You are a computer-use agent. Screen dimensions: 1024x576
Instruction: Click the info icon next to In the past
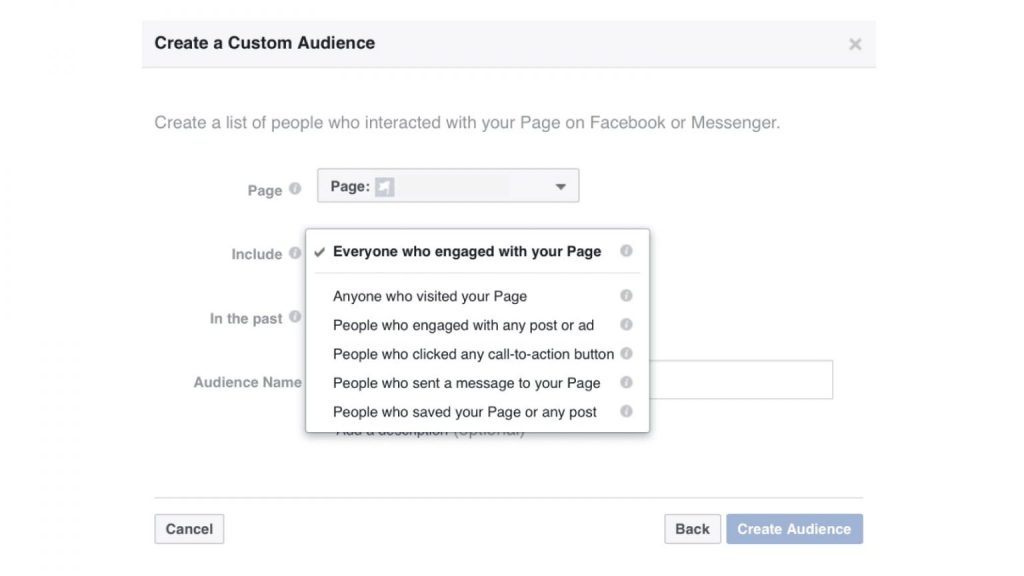point(295,317)
